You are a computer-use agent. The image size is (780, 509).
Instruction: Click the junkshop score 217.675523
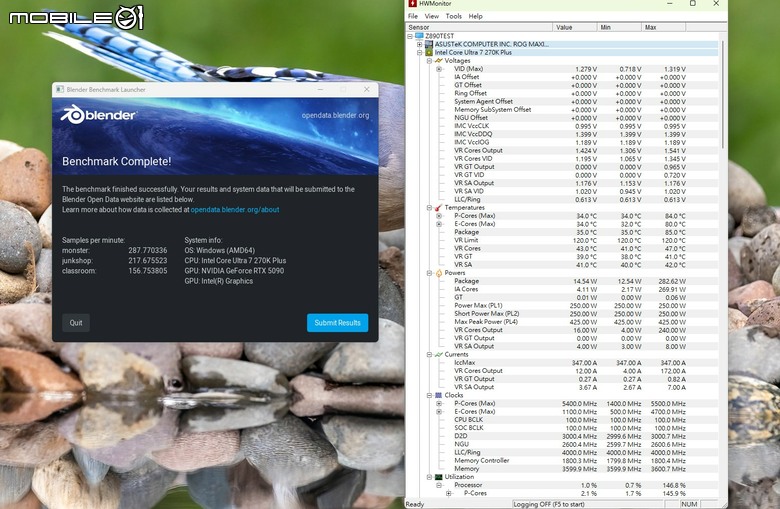click(148, 261)
